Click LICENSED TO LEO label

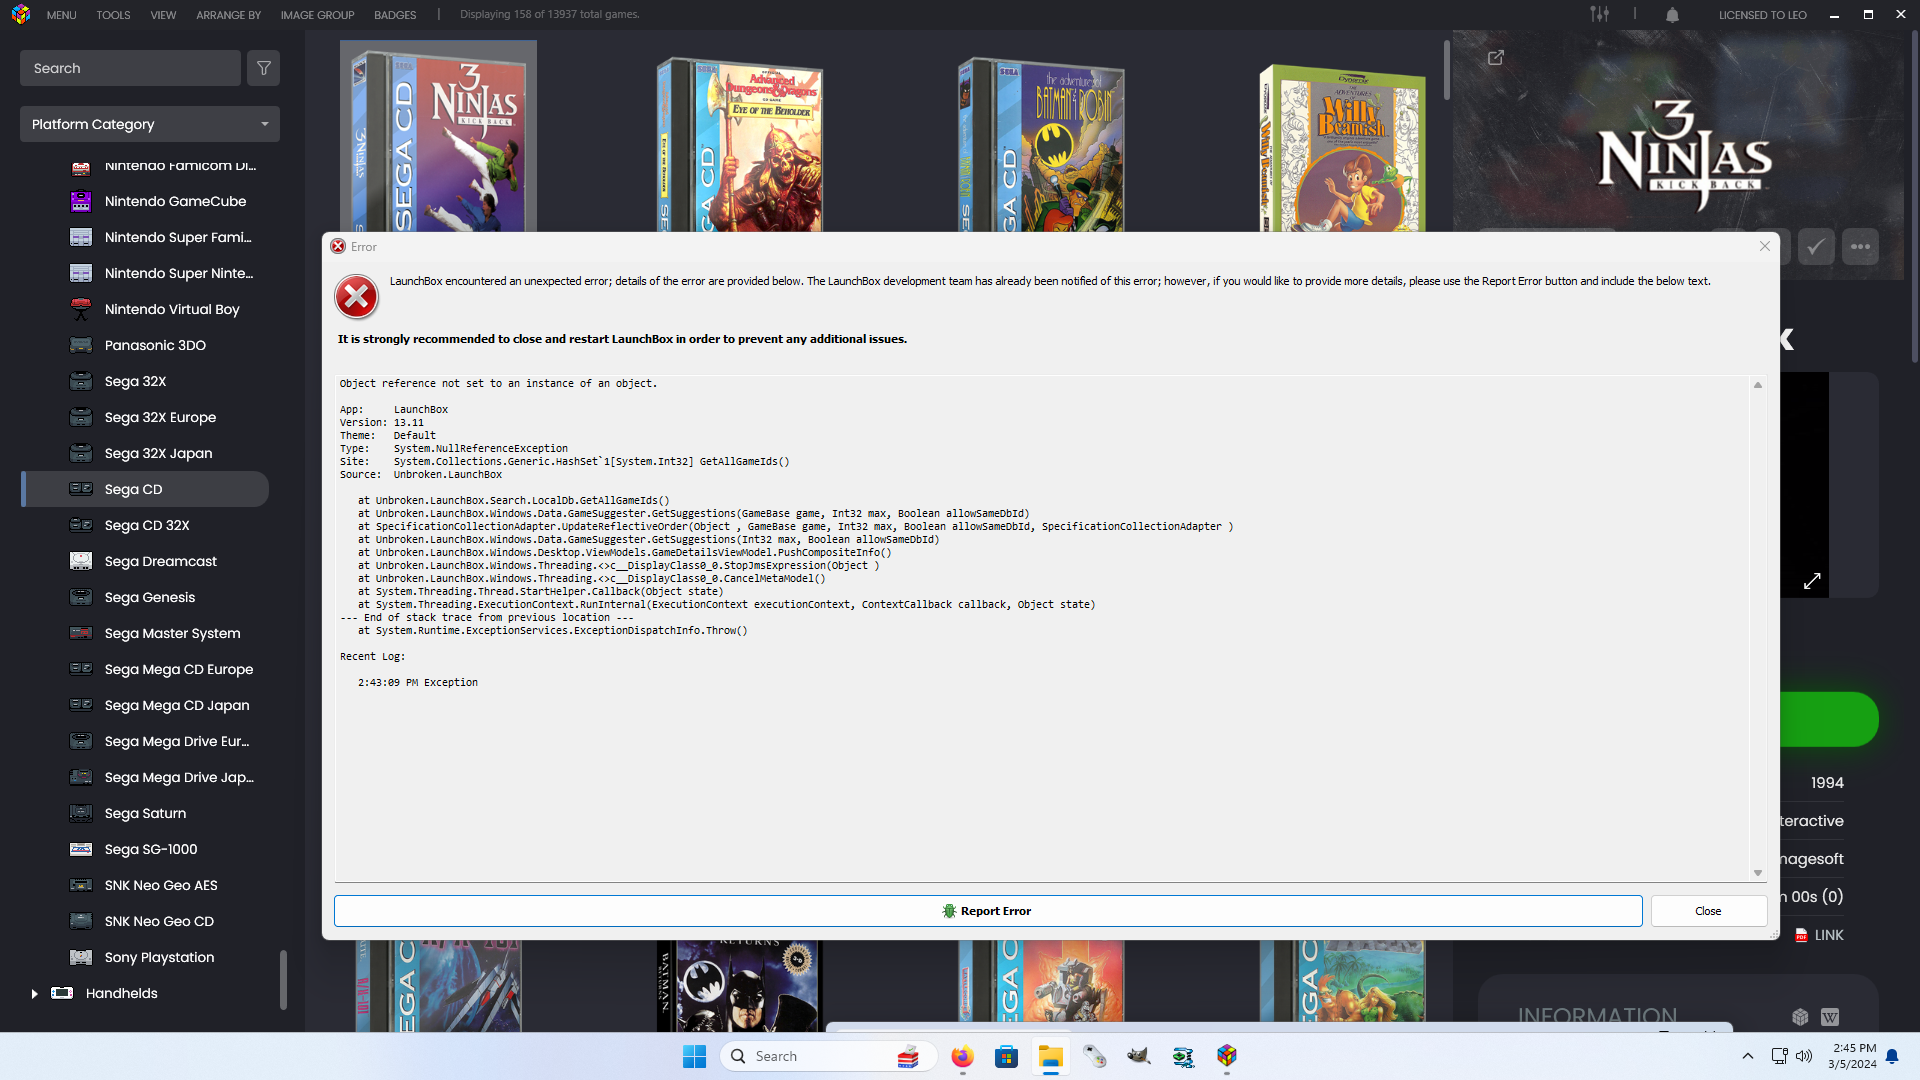(1762, 15)
